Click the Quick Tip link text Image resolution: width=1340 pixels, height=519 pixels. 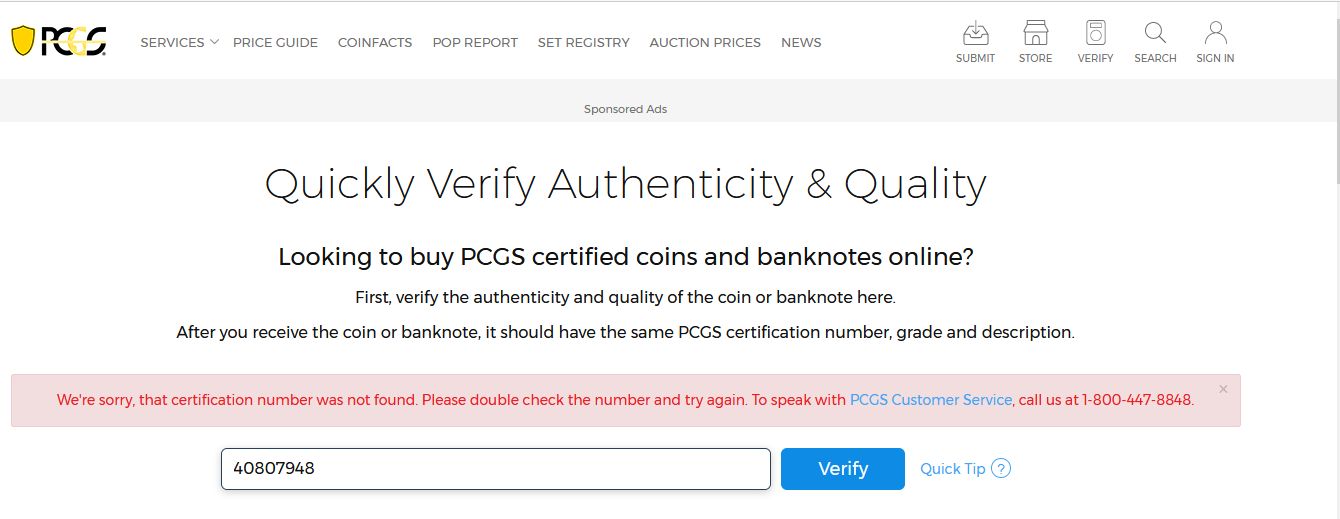(952, 469)
